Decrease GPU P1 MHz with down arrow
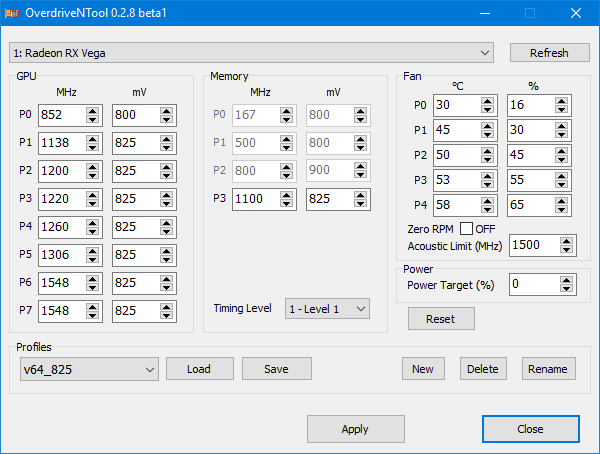 coord(93,147)
